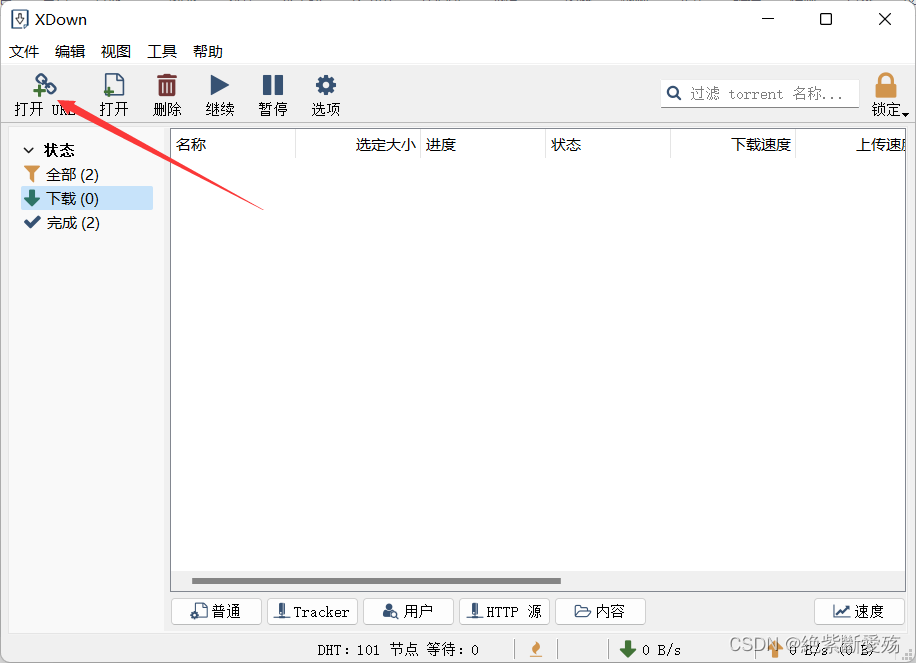Open the 帮助 menu
This screenshot has width=916, height=663.
(208, 51)
